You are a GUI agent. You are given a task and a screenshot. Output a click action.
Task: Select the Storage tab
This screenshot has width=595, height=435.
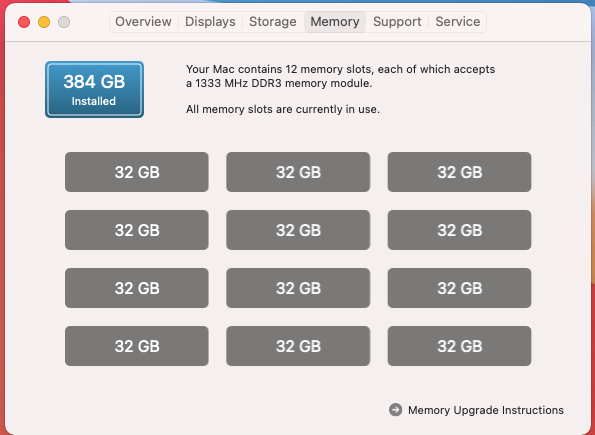(273, 22)
